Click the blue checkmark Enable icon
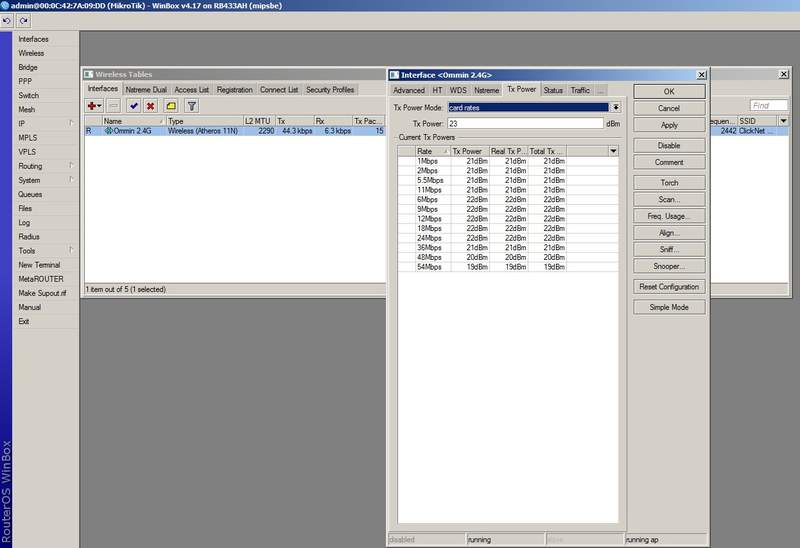 point(133,105)
